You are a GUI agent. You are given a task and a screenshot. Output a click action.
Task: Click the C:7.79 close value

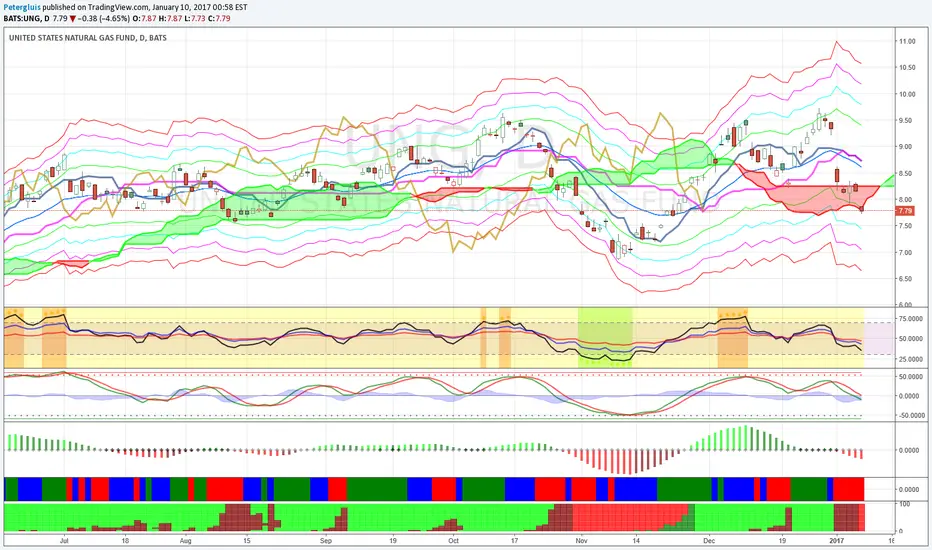pos(218,18)
